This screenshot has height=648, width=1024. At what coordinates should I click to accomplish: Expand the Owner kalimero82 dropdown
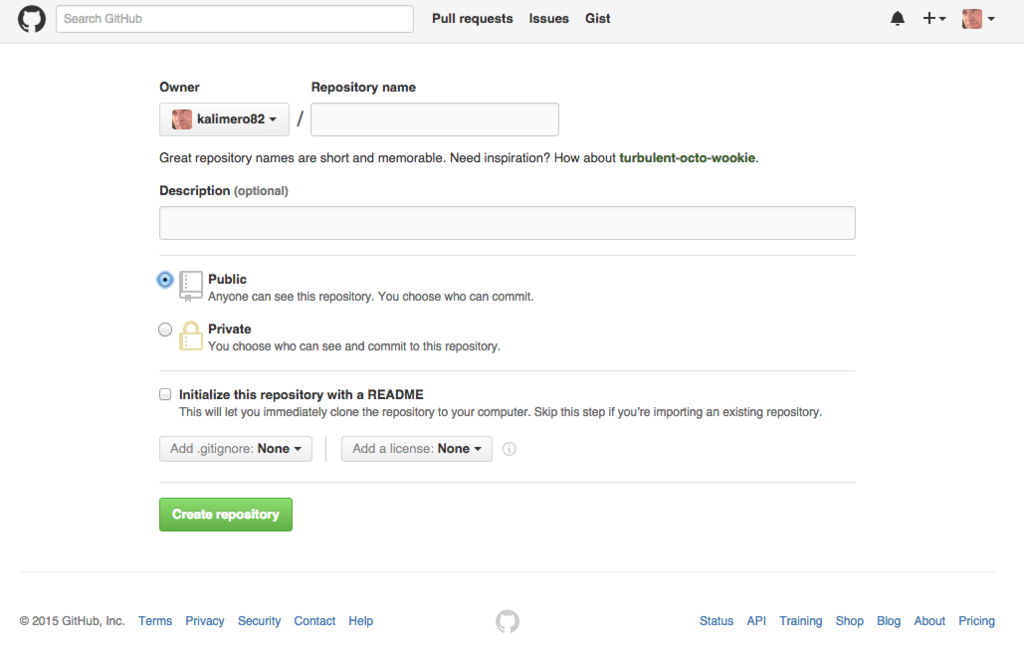coord(224,120)
